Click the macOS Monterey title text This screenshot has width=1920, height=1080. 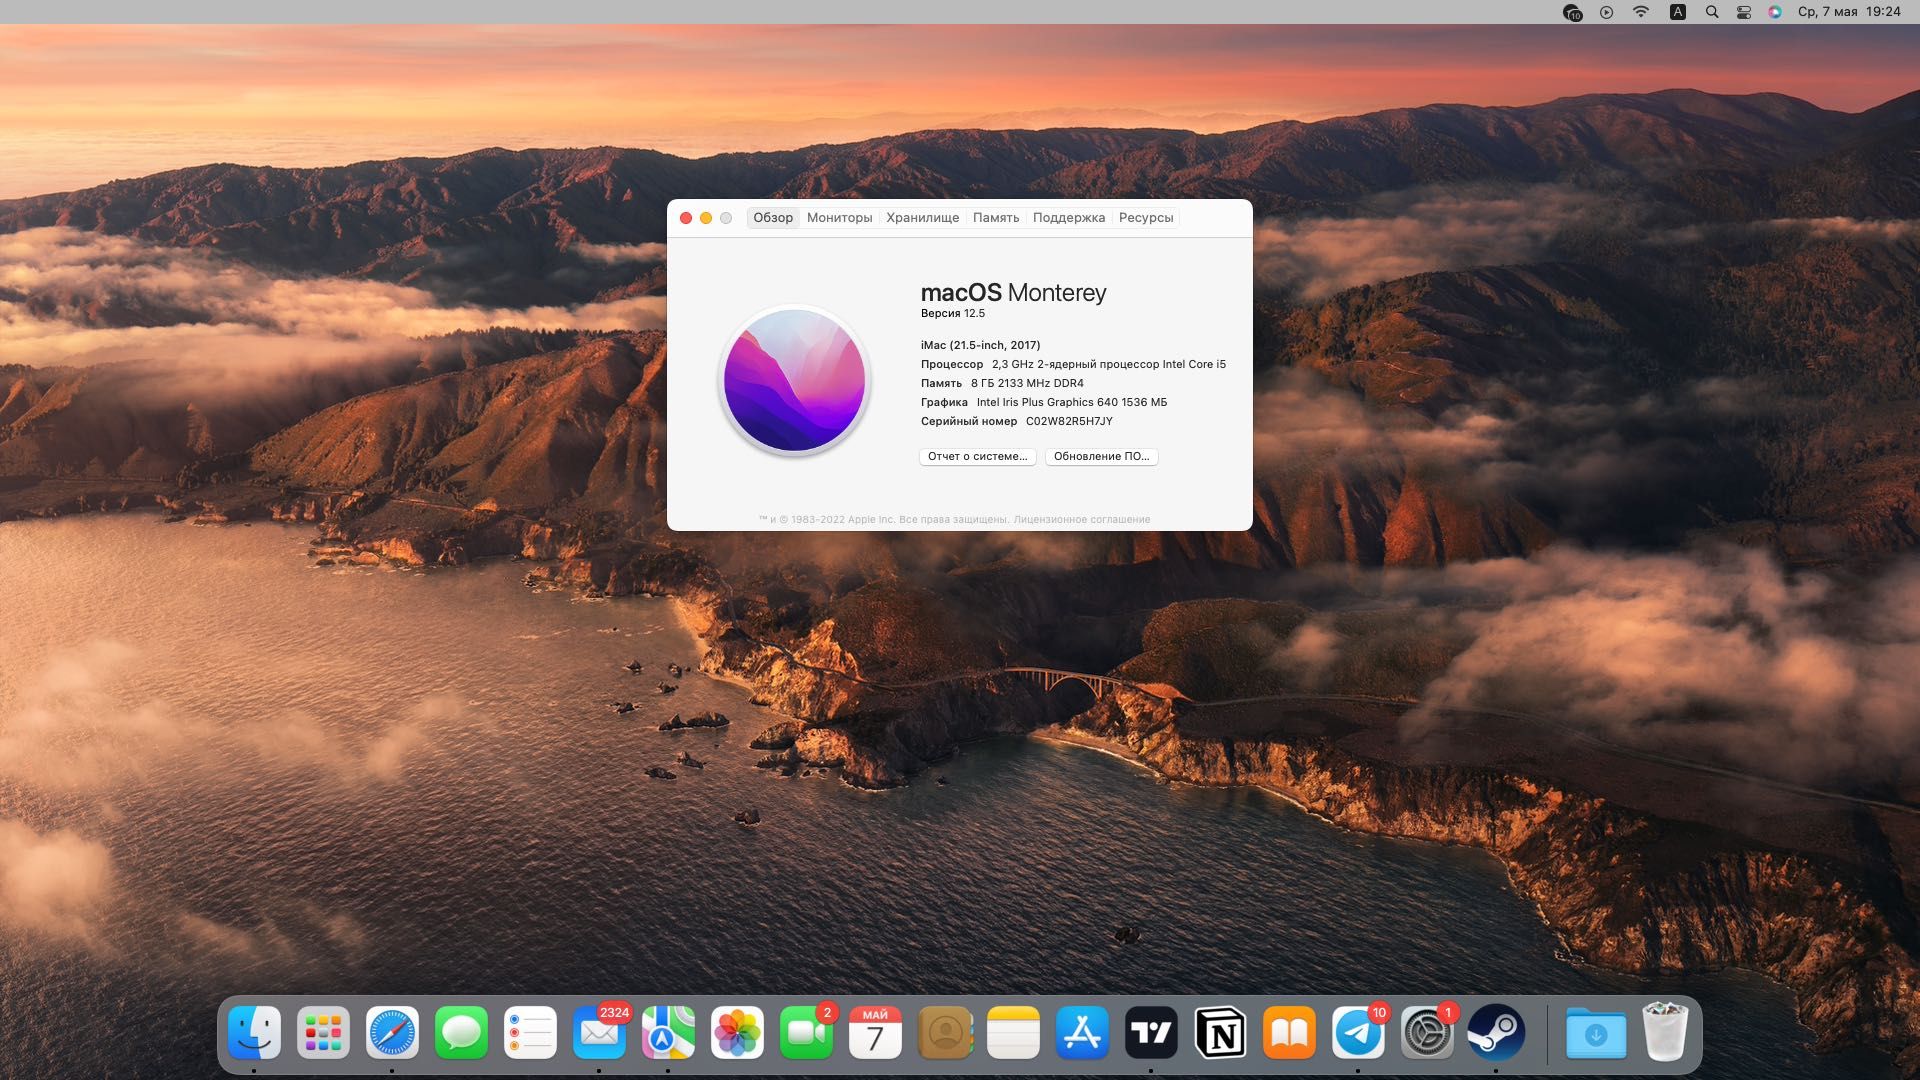1013,292
